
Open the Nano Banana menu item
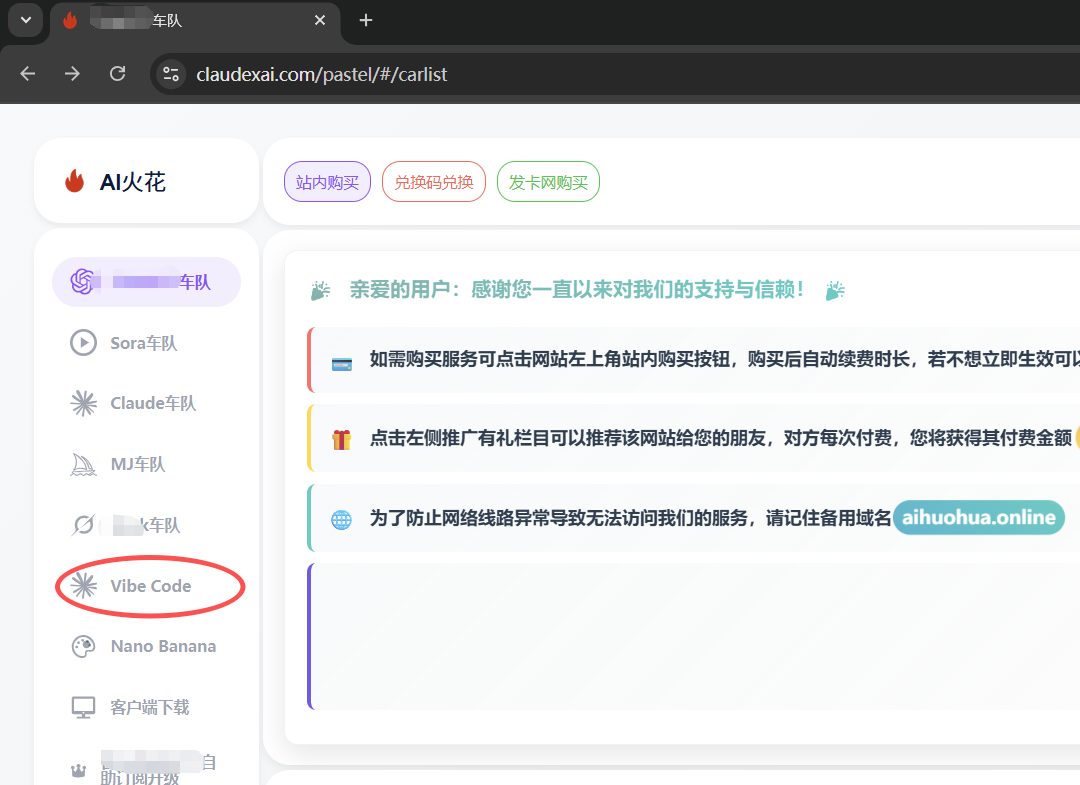[162, 646]
